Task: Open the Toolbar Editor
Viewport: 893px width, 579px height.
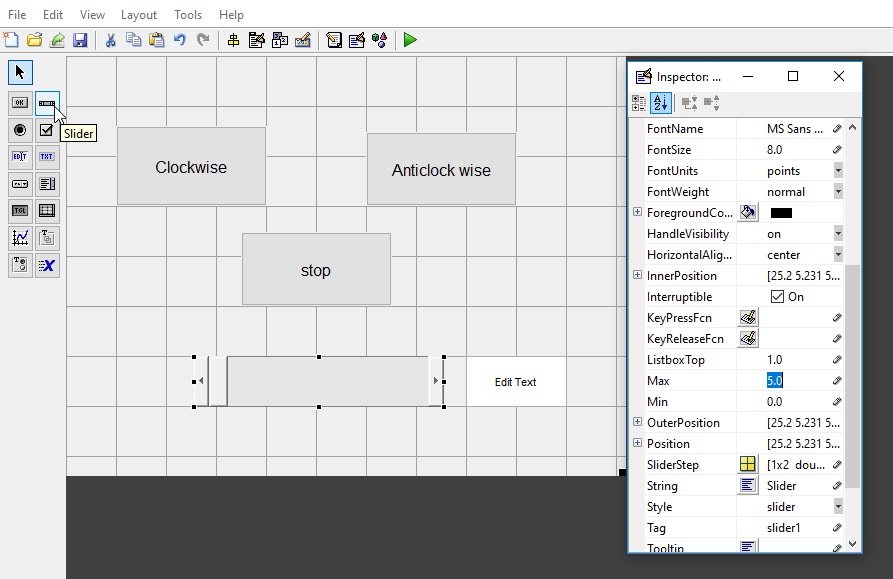Action: (x=303, y=40)
